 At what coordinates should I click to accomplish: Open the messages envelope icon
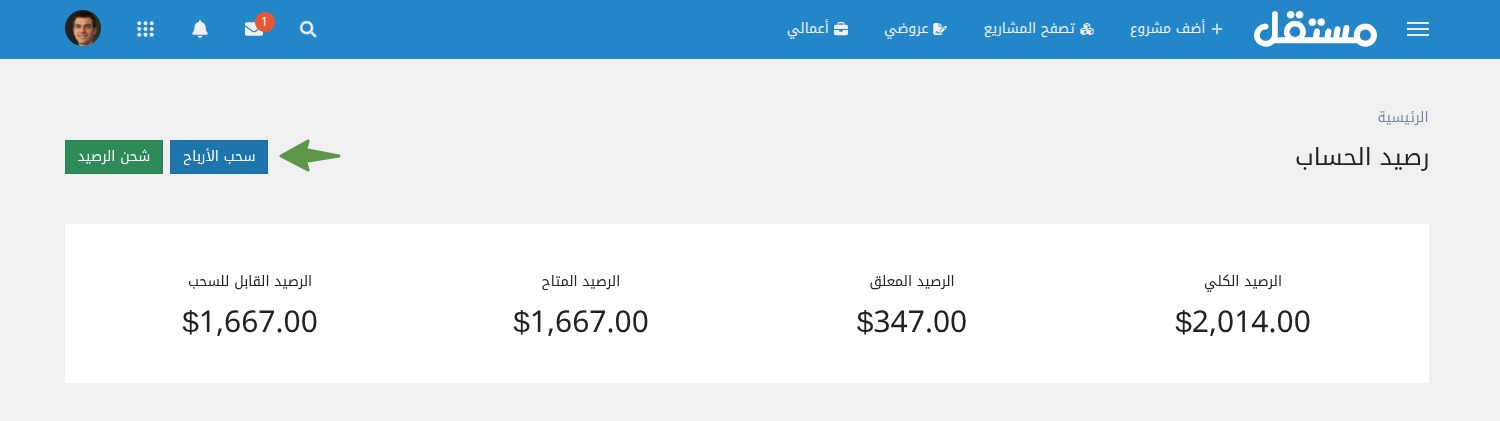pos(254,29)
